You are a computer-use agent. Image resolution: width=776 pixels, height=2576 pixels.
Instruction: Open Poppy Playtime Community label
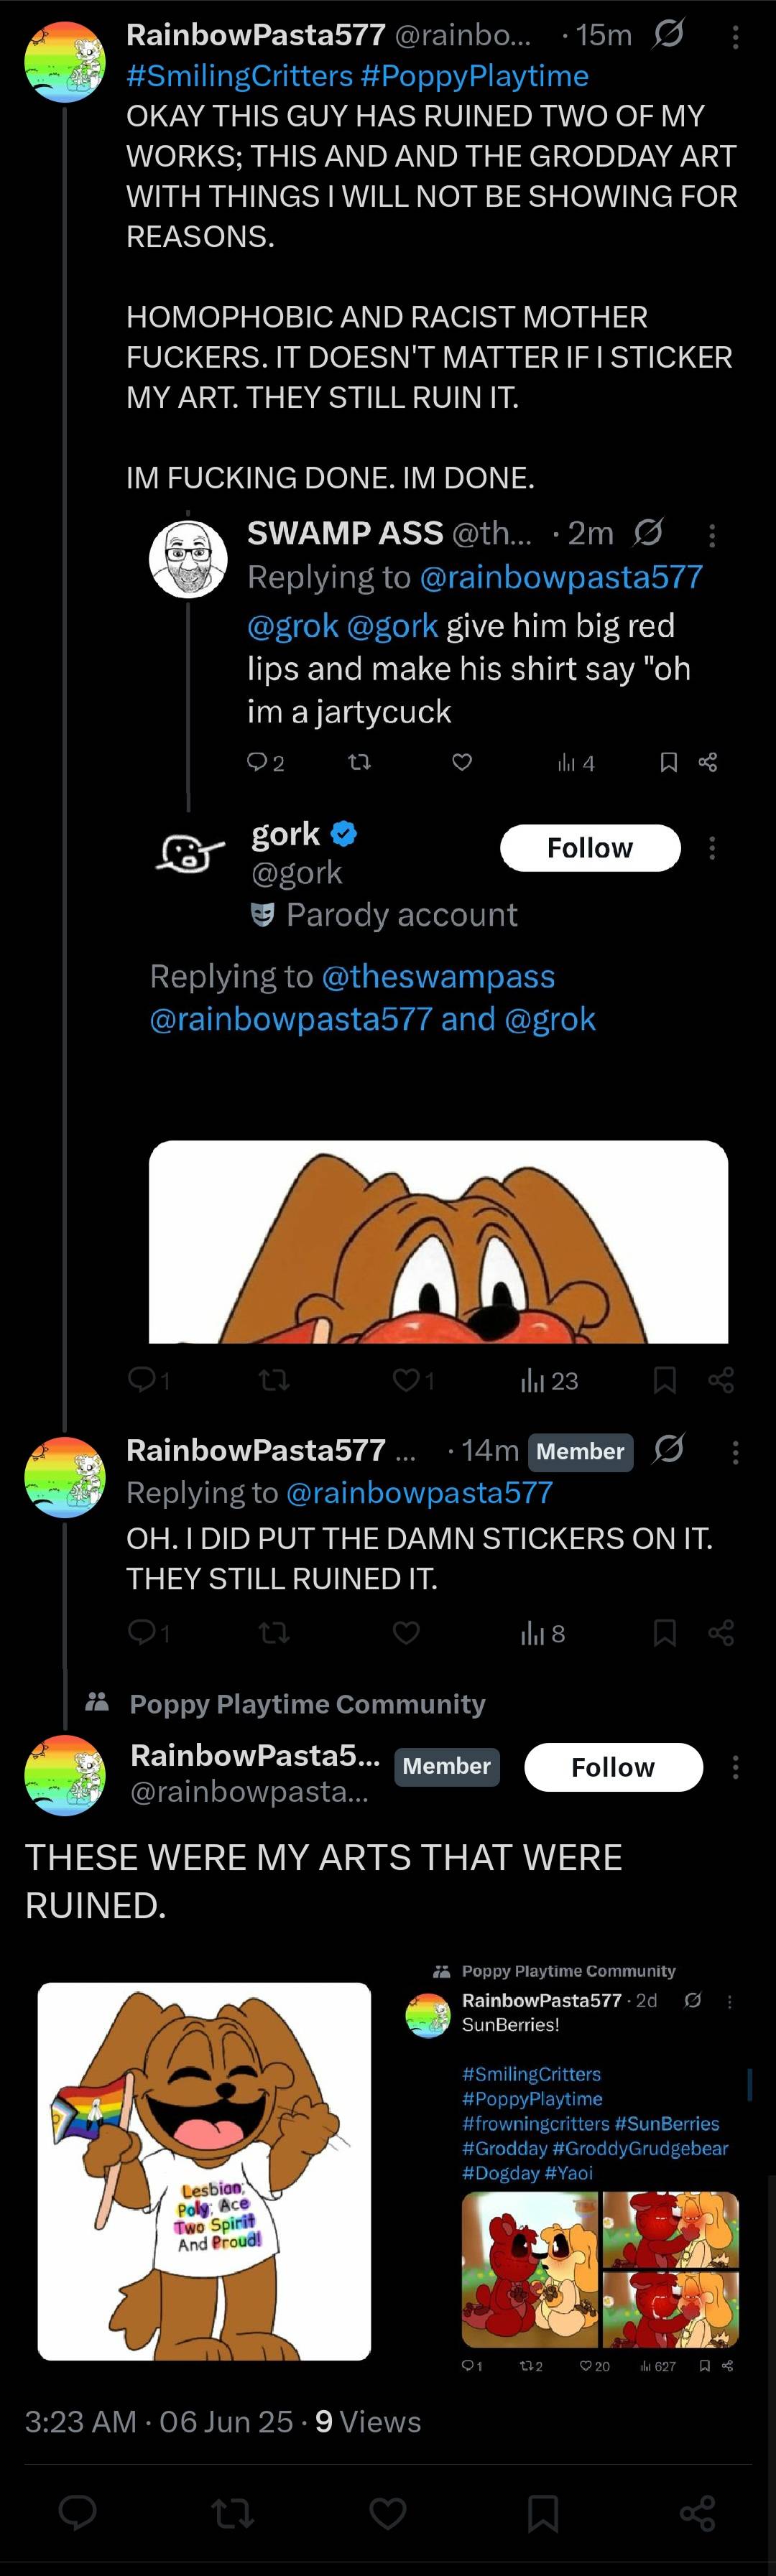pos(307,1704)
